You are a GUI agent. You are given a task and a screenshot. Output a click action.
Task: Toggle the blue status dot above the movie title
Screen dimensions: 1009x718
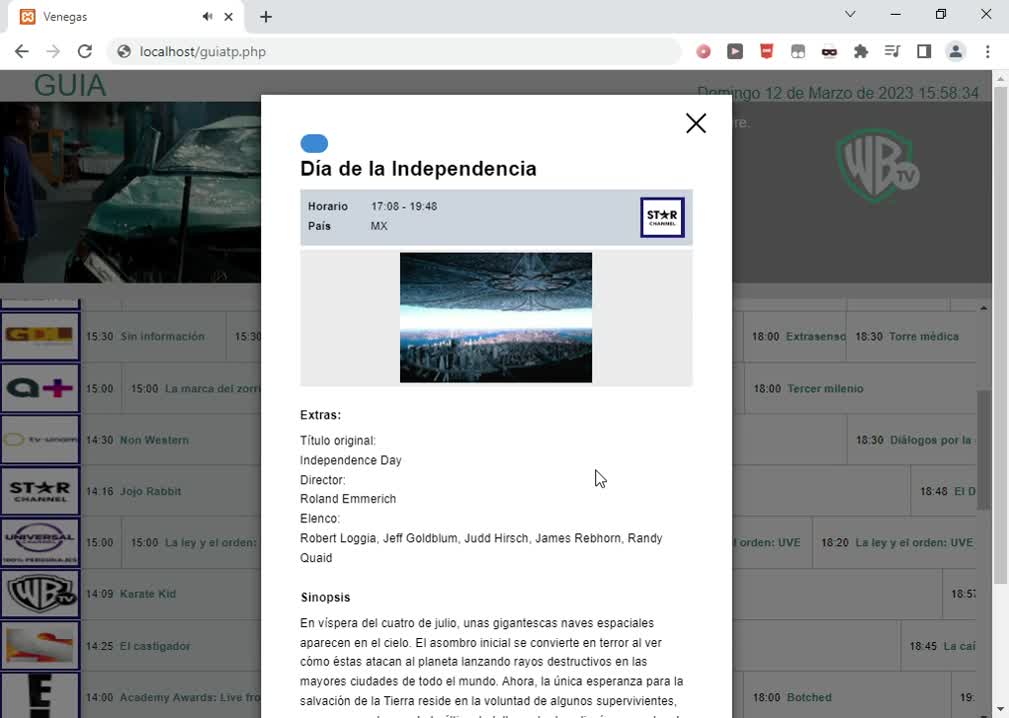[314, 143]
